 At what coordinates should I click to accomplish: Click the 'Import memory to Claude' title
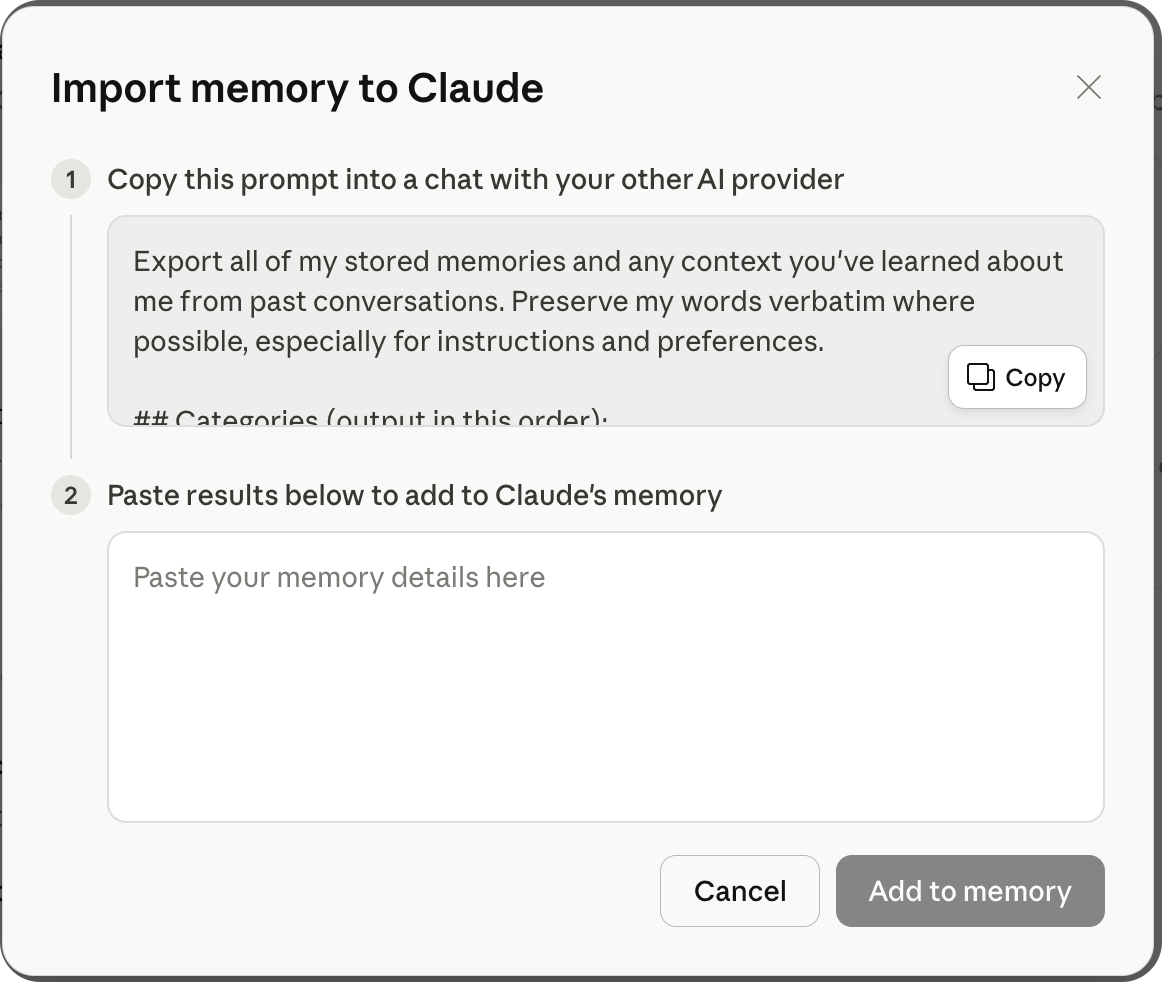click(298, 89)
